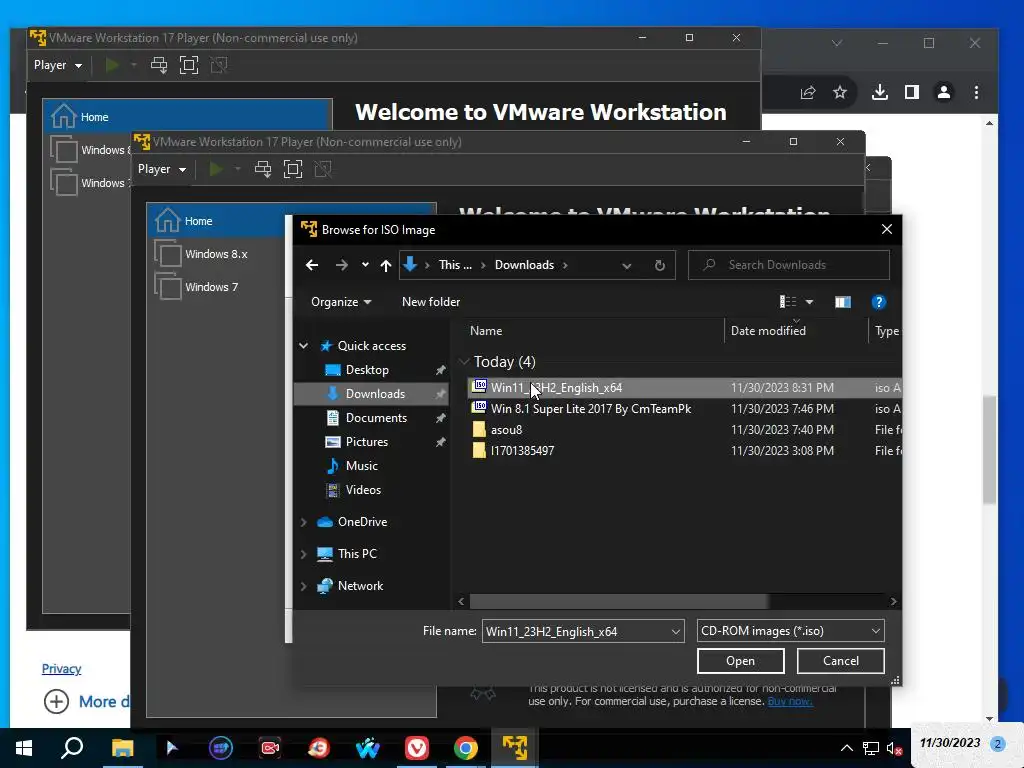Enter full screen in back VMware window
1024x768 pixels.
click(x=189, y=65)
